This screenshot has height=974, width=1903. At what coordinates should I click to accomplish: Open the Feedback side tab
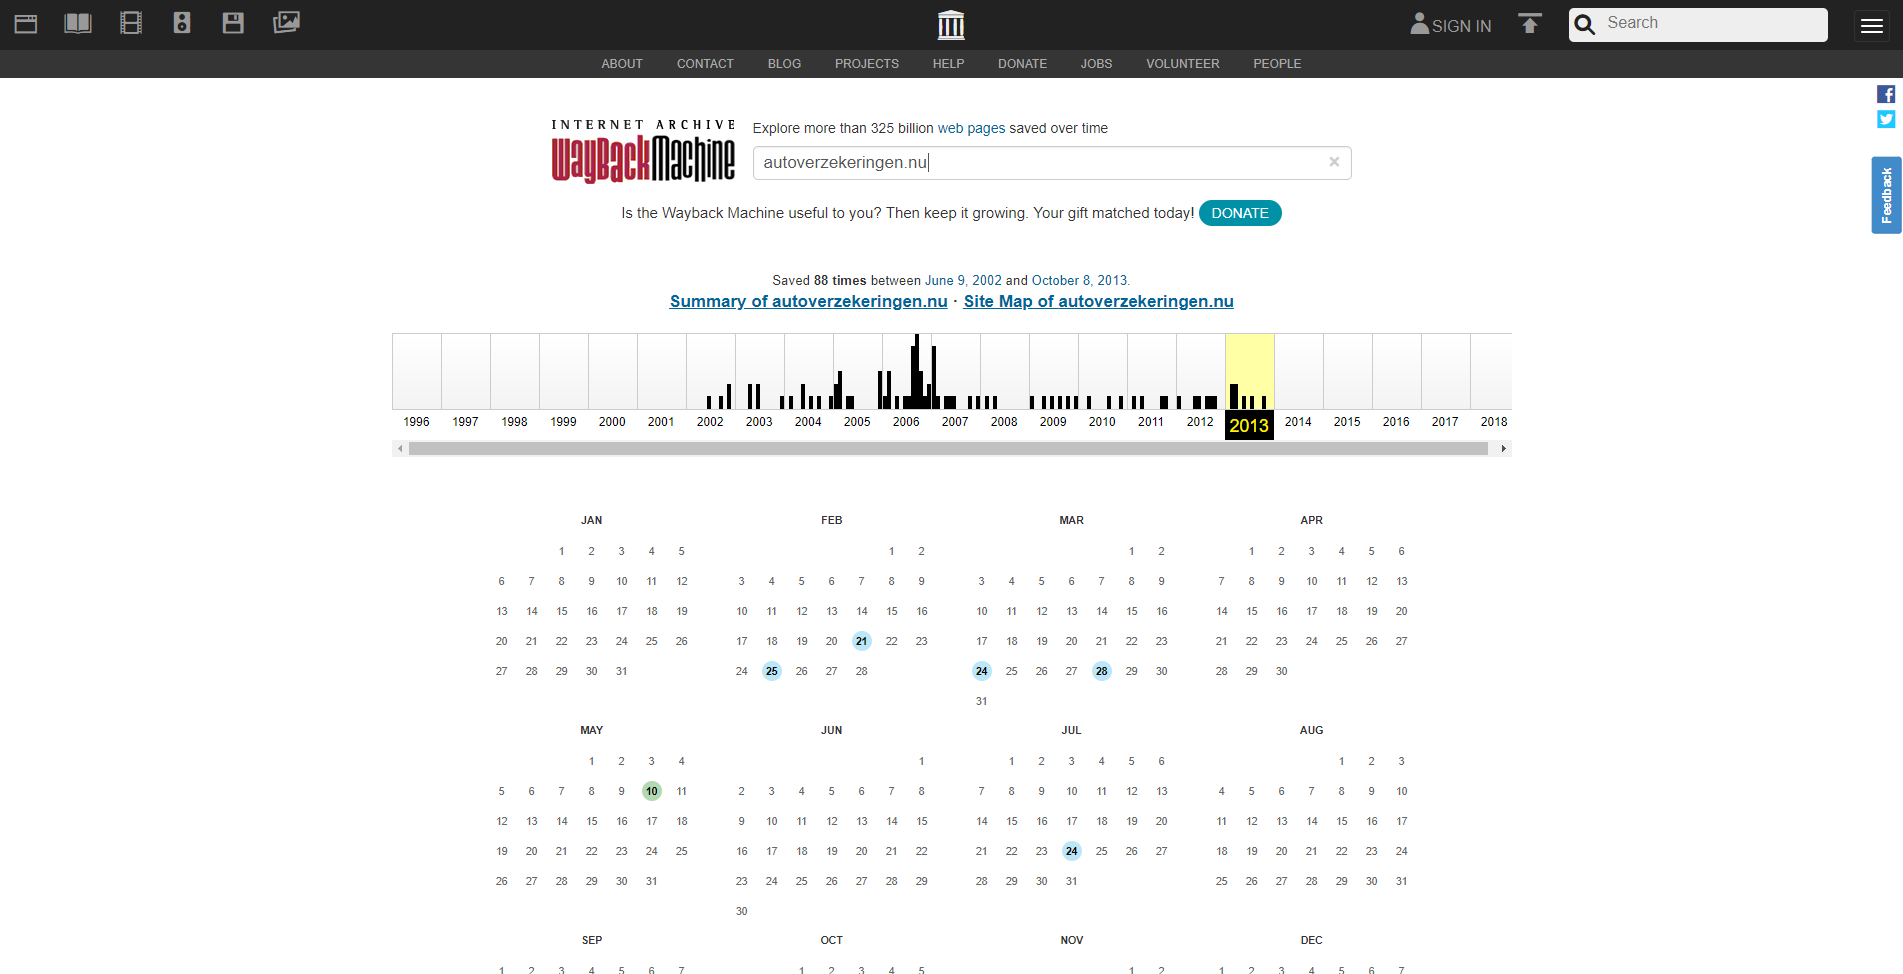[1886, 195]
